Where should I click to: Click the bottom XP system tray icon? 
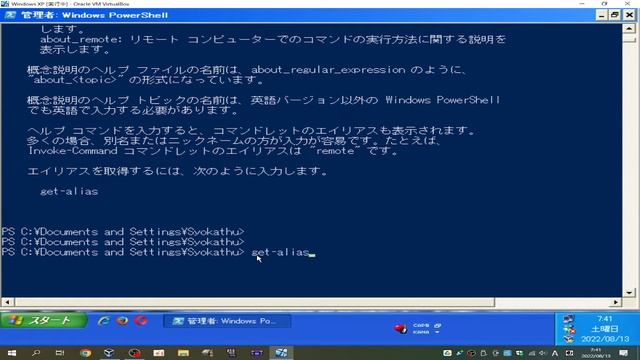click(569, 339)
